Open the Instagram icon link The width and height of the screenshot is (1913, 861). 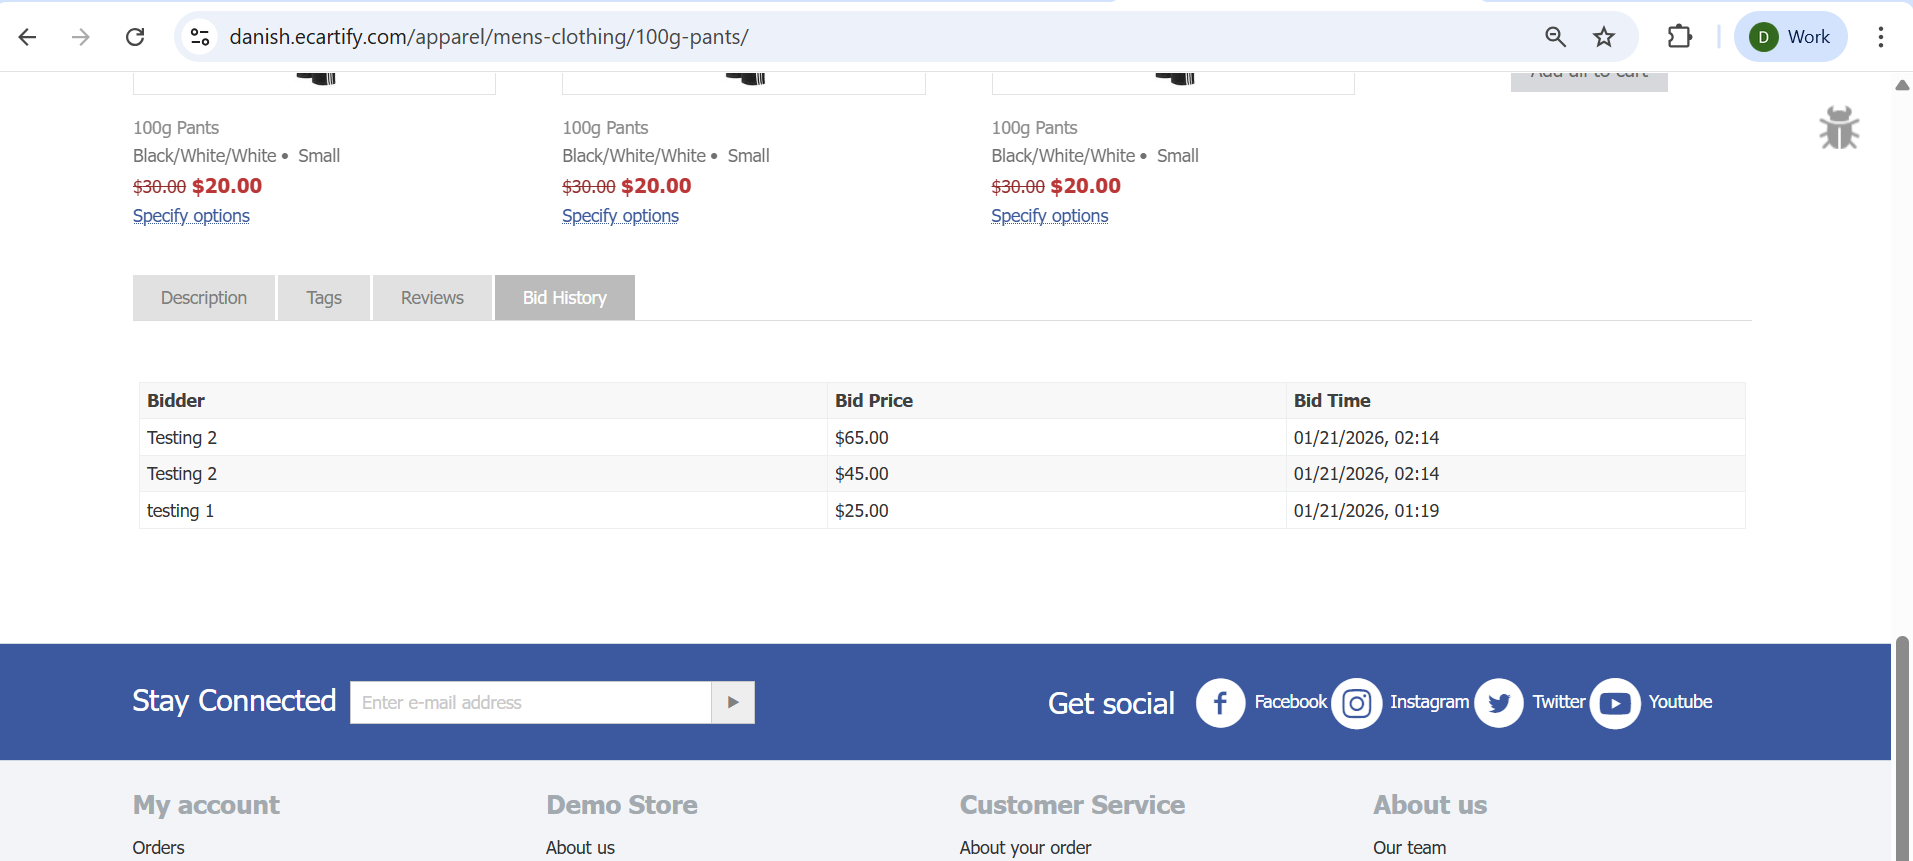click(1356, 703)
